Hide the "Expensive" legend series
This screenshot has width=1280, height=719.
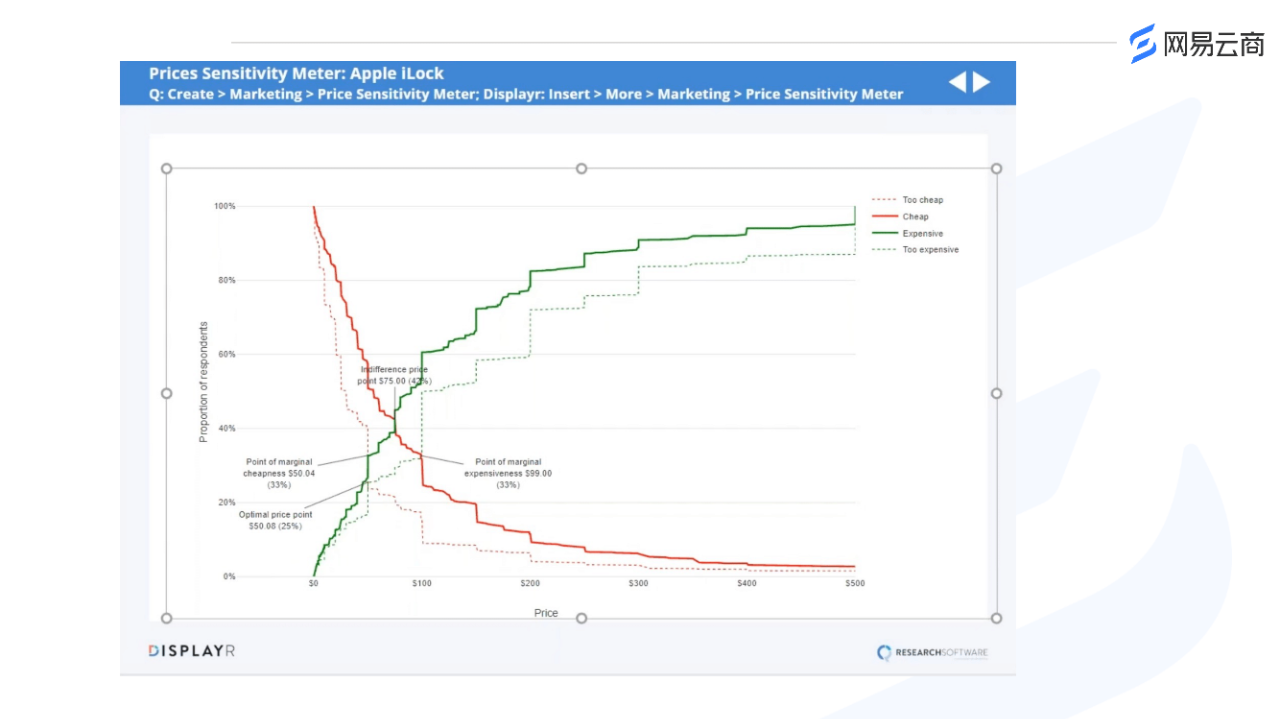click(922, 234)
